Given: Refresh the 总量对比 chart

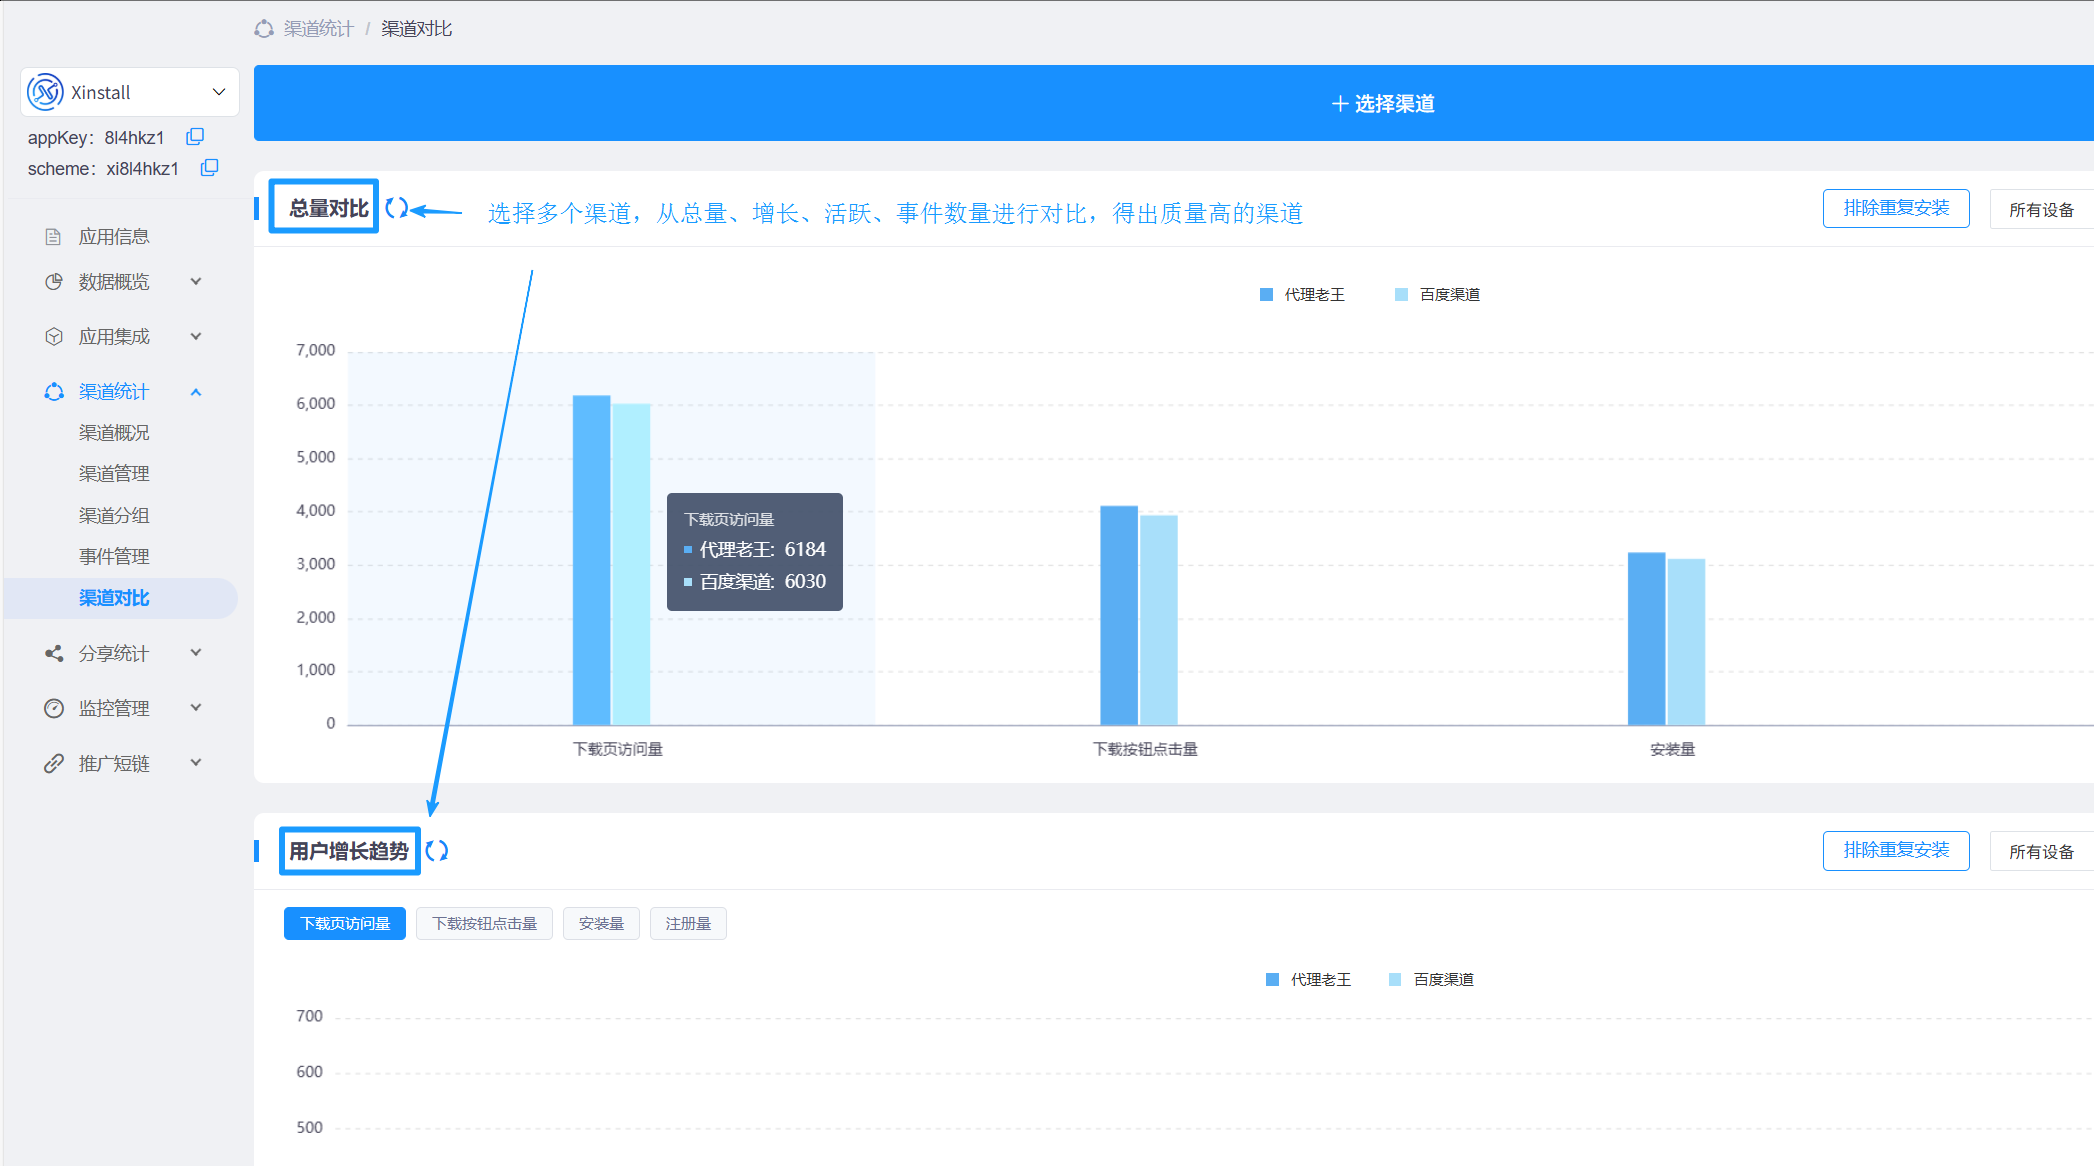Looking at the screenshot, I should [x=397, y=207].
